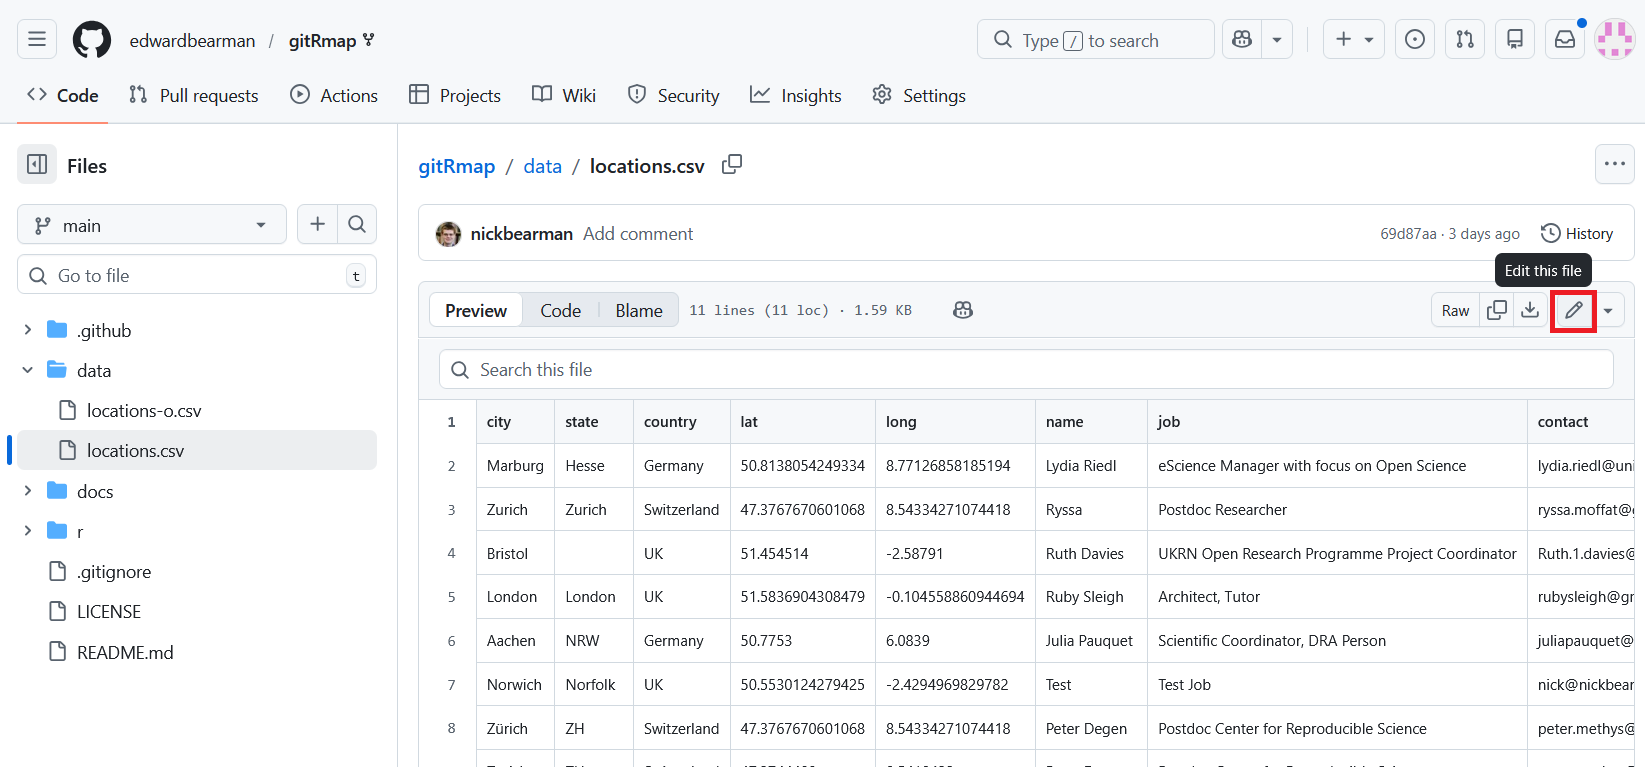Image resolution: width=1645 pixels, height=767 pixels.
Task: Switch to the Blame view
Action: (638, 310)
